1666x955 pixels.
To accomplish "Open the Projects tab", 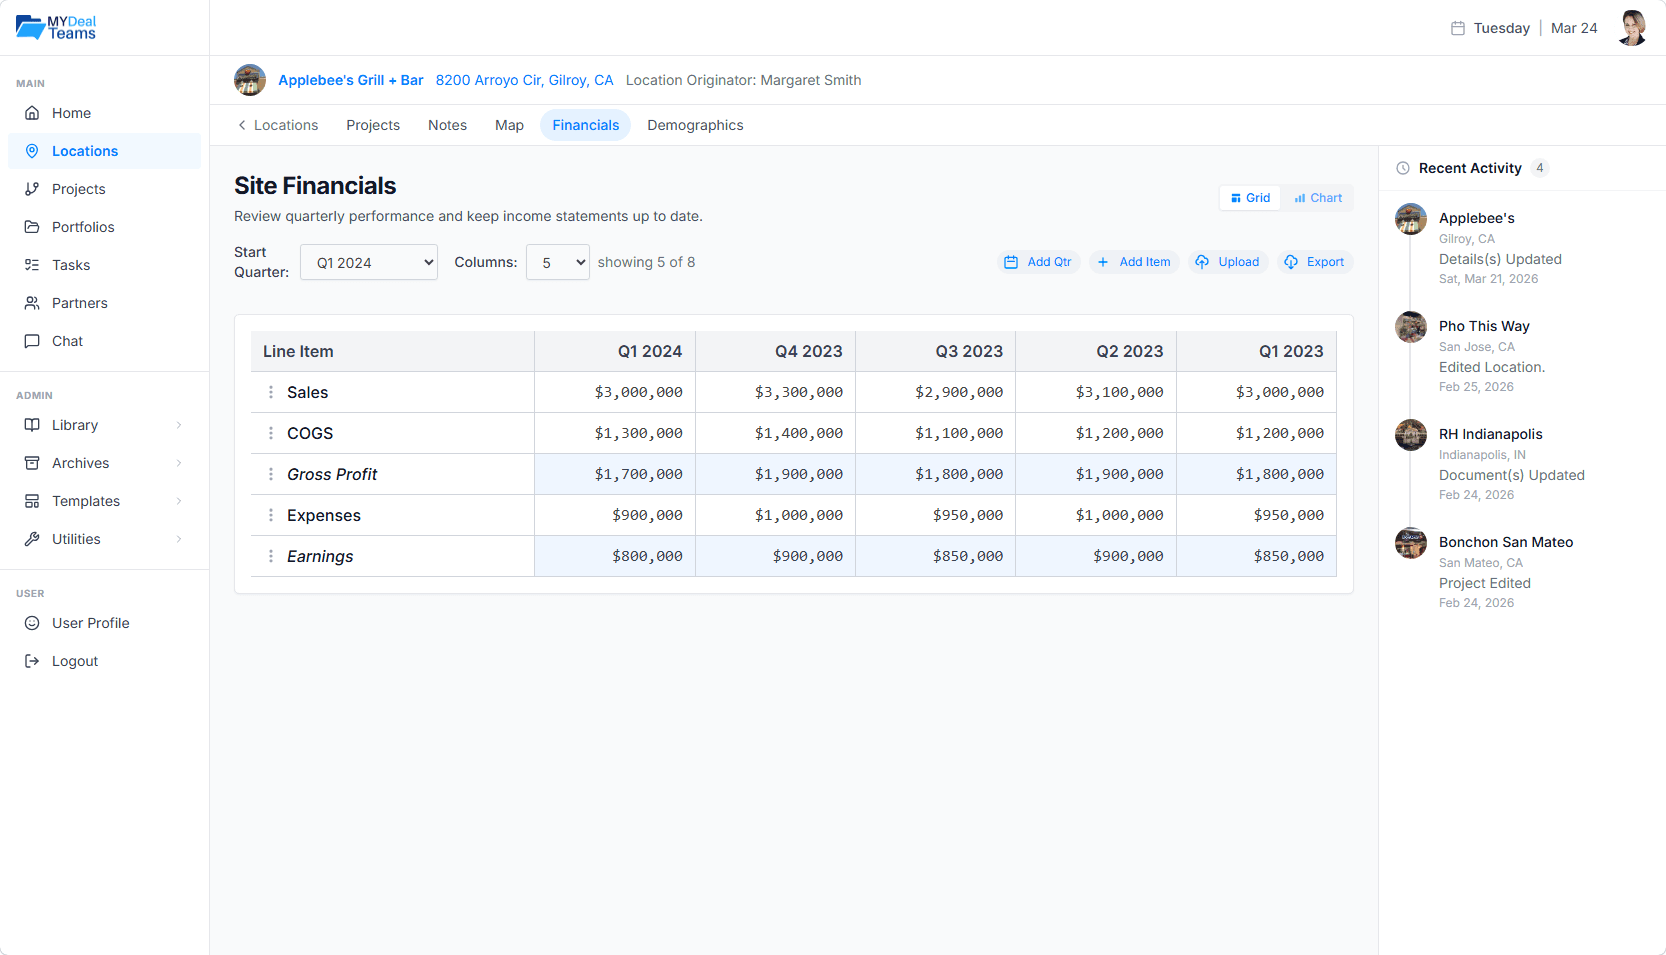I will (x=373, y=125).
